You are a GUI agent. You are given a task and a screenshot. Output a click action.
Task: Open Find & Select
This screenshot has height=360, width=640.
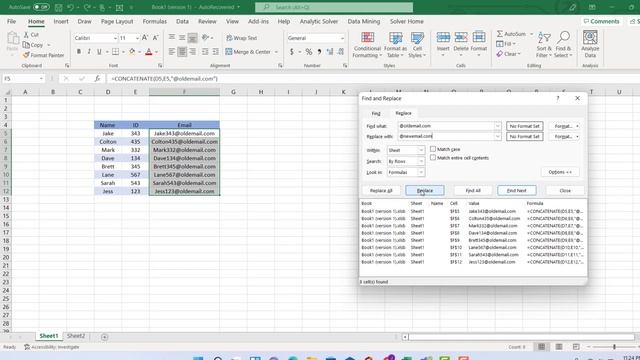pyautogui.click(x=563, y=45)
